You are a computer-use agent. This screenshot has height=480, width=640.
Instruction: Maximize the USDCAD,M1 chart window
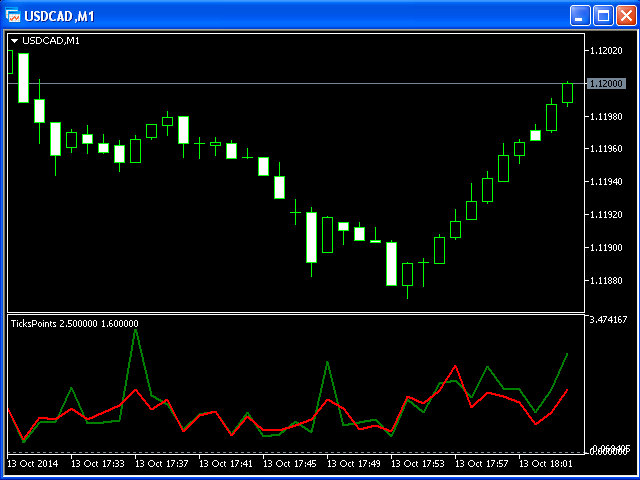pyautogui.click(x=603, y=15)
